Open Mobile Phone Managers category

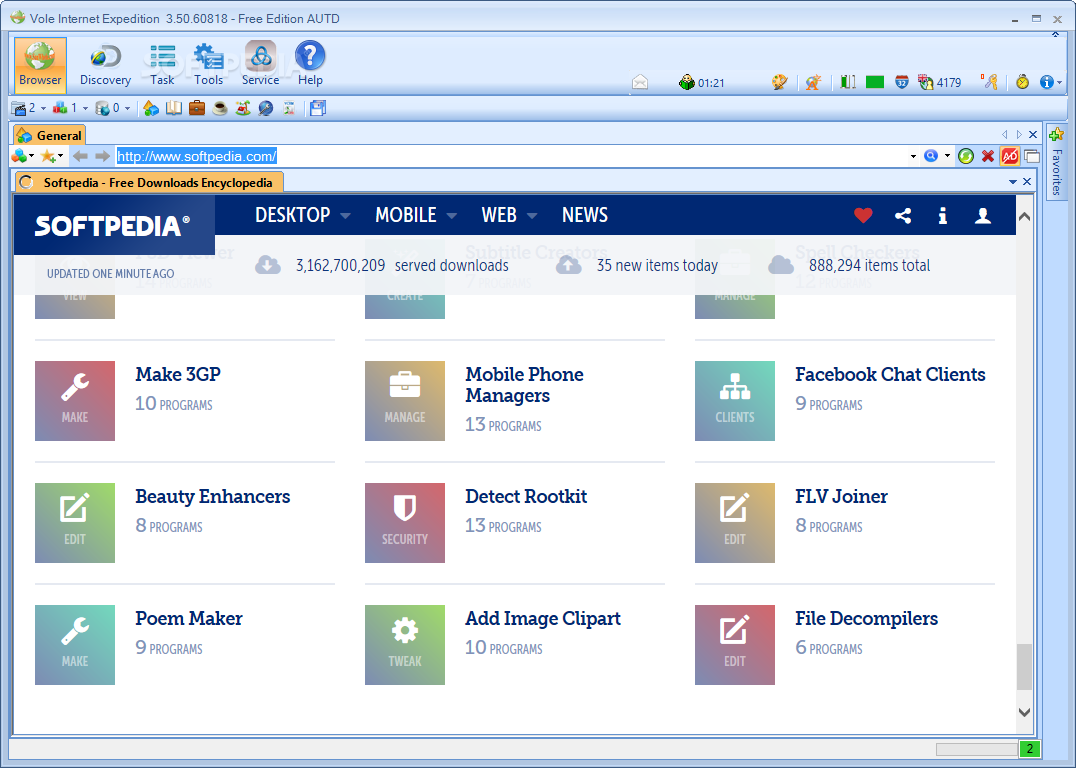click(524, 384)
